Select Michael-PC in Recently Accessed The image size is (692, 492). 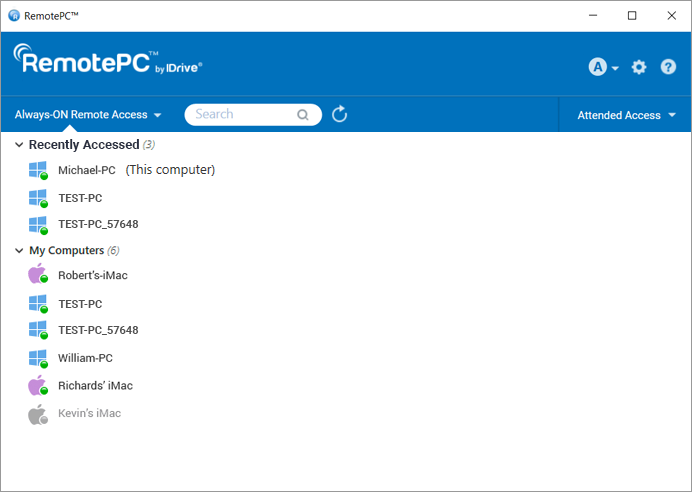click(86, 170)
